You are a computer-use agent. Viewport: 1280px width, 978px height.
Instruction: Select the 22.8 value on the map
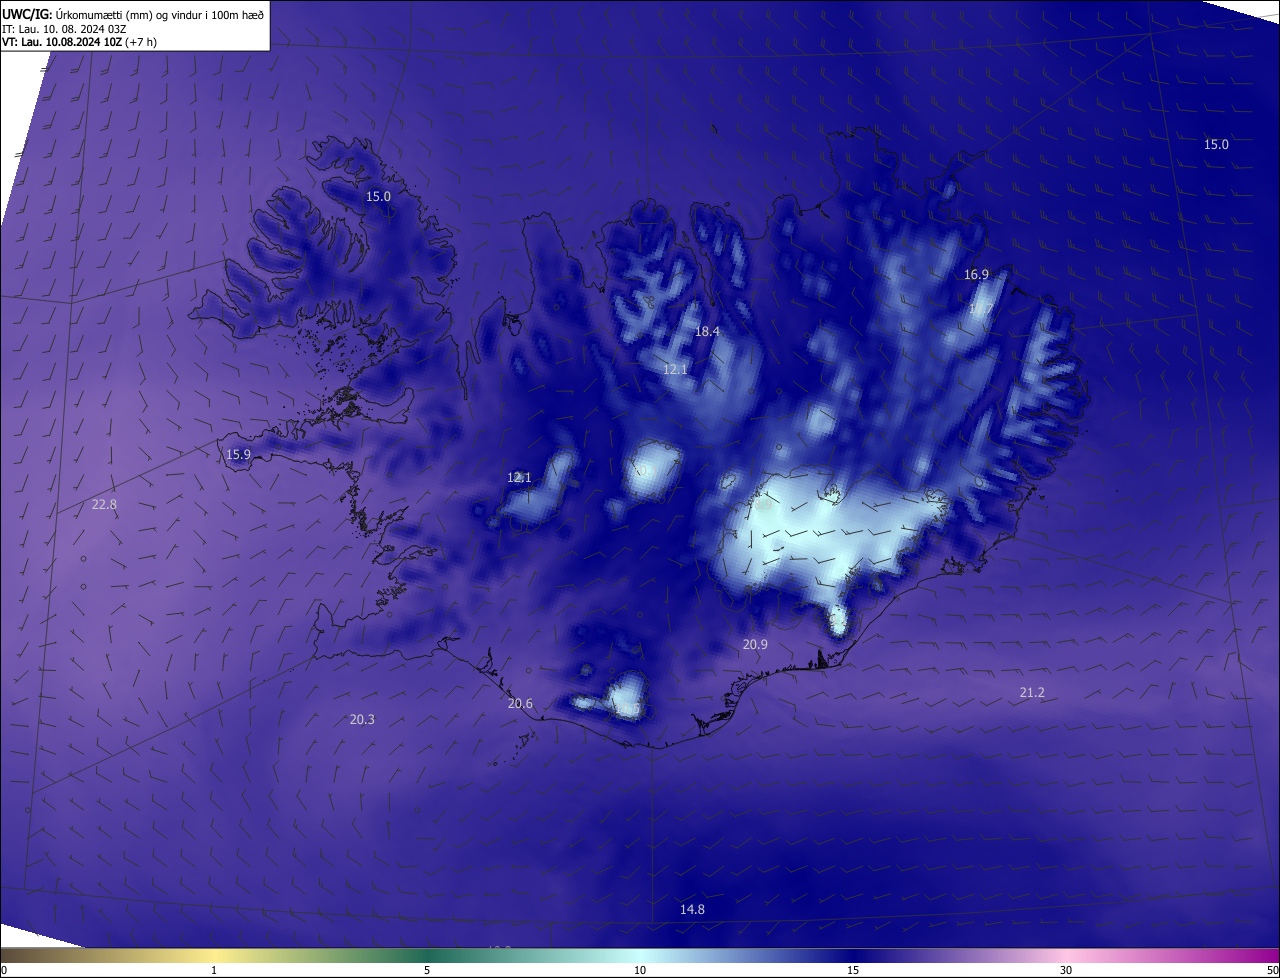tap(104, 505)
